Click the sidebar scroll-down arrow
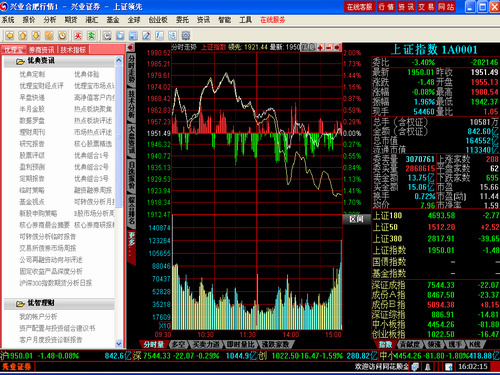 point(119,343)
